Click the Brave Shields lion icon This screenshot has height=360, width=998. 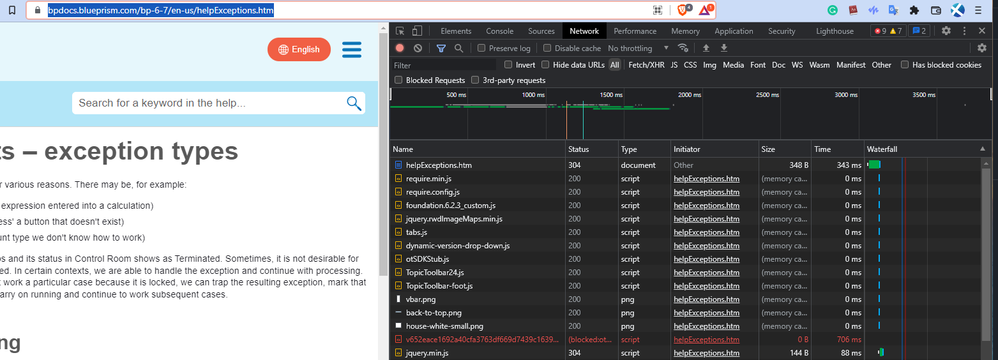(x=684, y=10)
